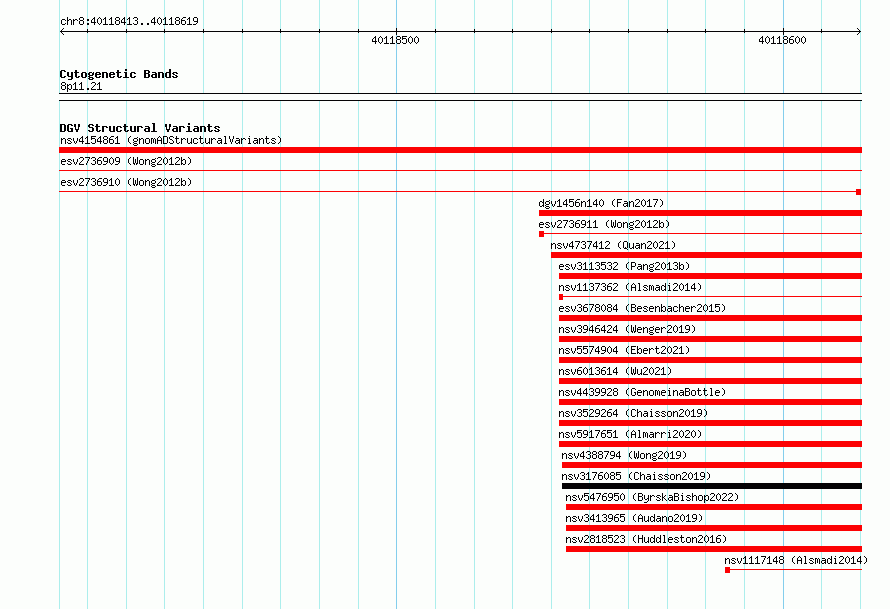The height and width of the screenshot is (609, 890).
Task: Click the red bar under nsv3946424 (Wenger2019)
Action: tap(710, 339)
